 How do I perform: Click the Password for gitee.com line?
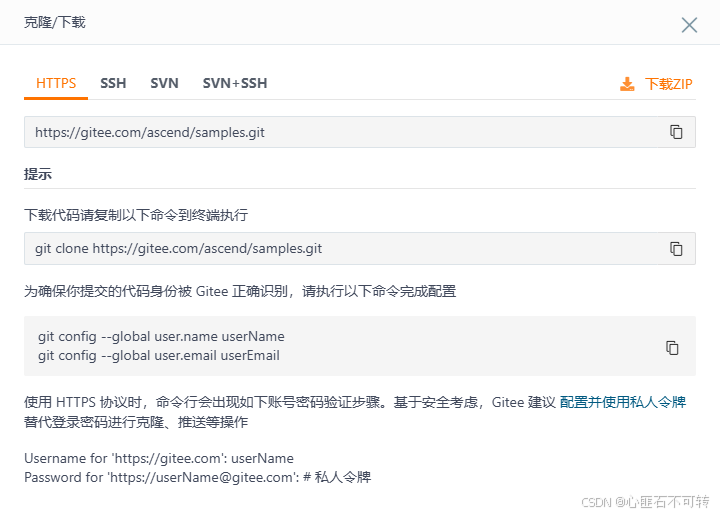pos(197,477)
